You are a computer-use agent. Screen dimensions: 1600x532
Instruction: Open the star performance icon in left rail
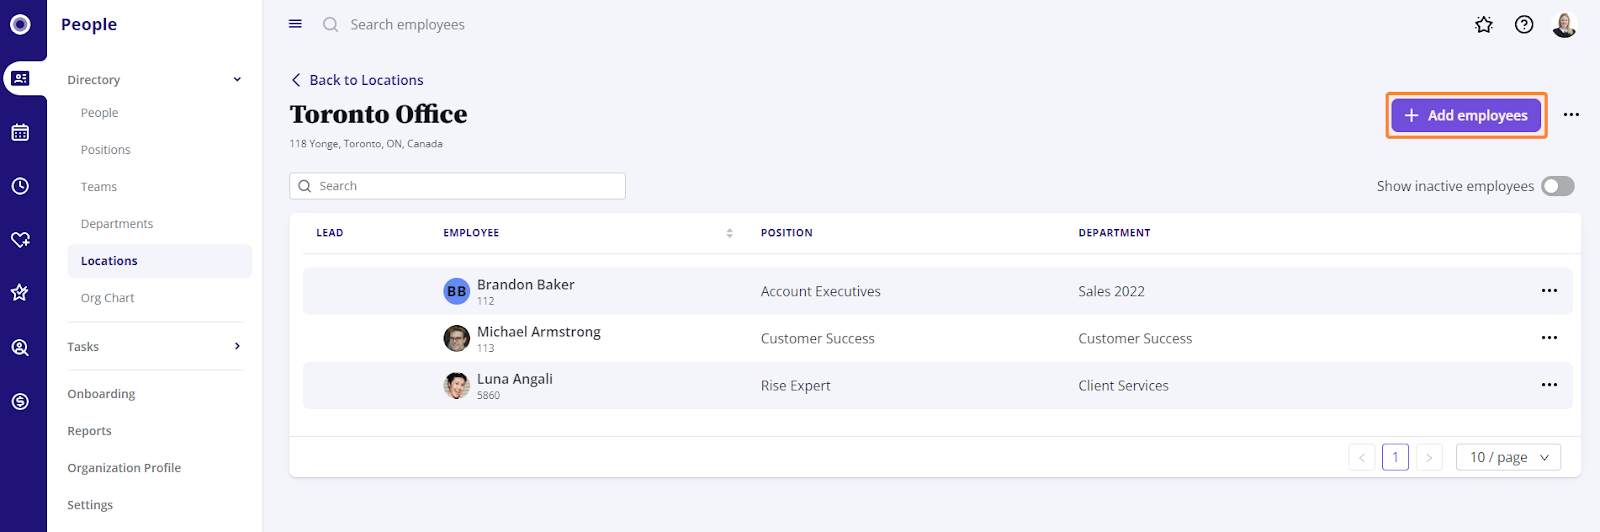point(20,293)
